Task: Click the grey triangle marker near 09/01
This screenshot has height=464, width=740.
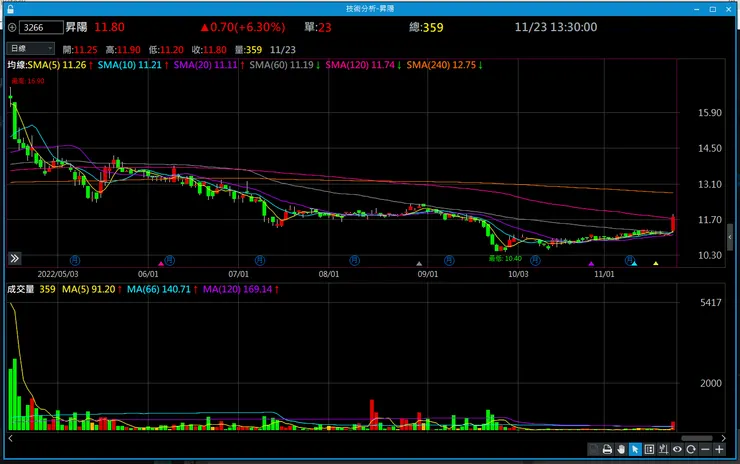Action: (x=419, y=263)
